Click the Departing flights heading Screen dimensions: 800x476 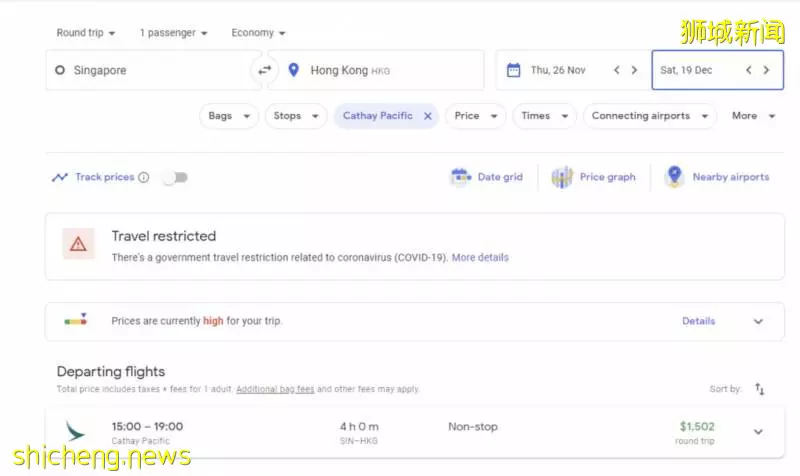[x=111, y=371]
